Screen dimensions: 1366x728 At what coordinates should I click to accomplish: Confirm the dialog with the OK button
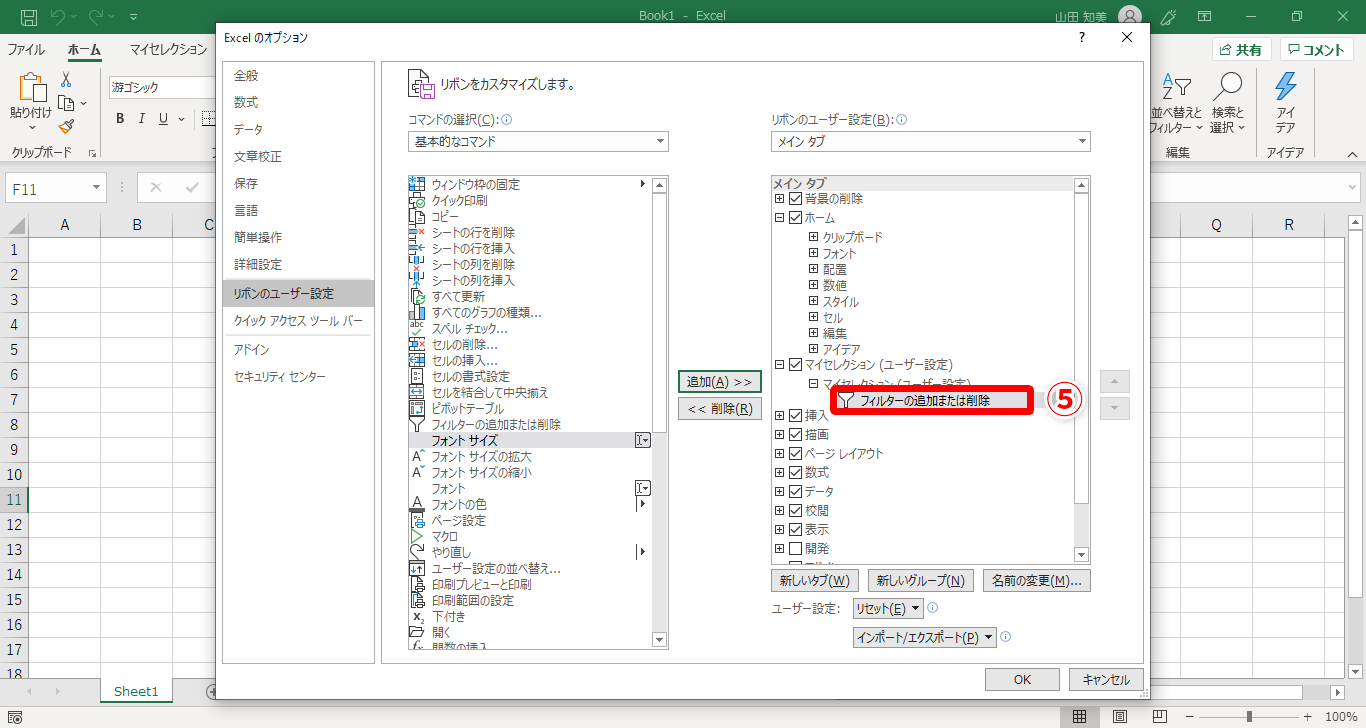1022,679
